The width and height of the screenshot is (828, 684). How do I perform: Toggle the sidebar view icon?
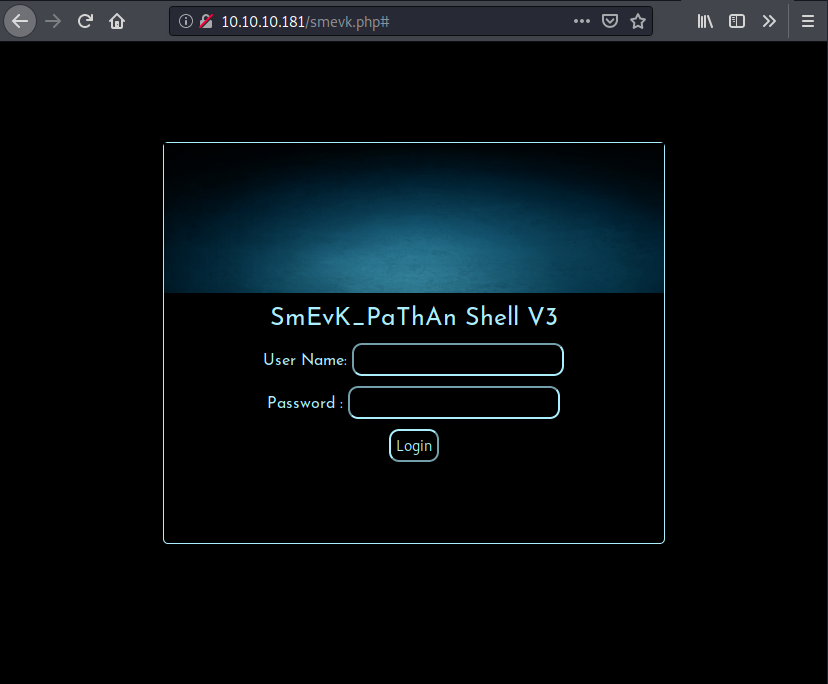(737, 20)
